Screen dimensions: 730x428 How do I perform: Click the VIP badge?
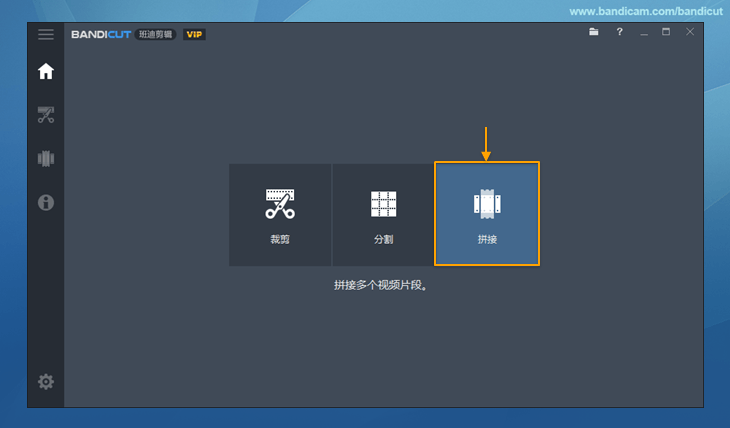tap(194, 34)
